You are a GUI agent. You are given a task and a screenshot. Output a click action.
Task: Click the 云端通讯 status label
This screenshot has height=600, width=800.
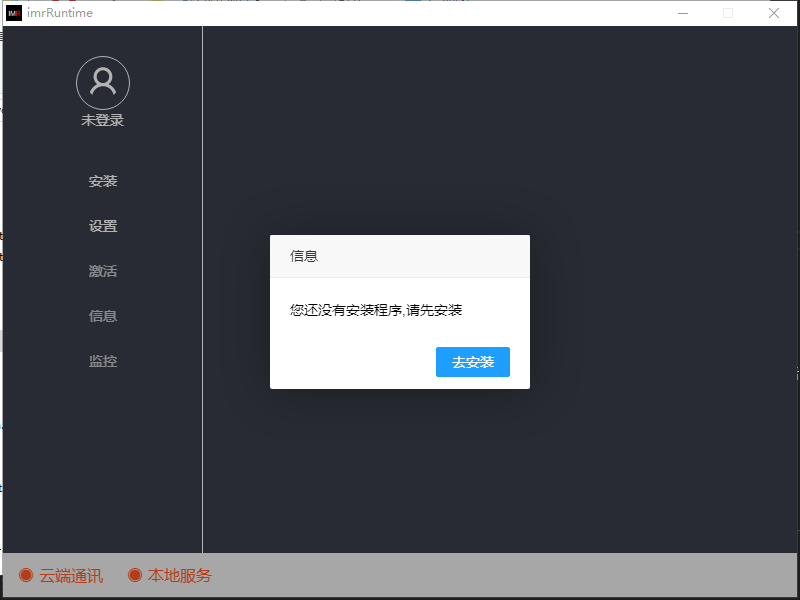[71, 576]
